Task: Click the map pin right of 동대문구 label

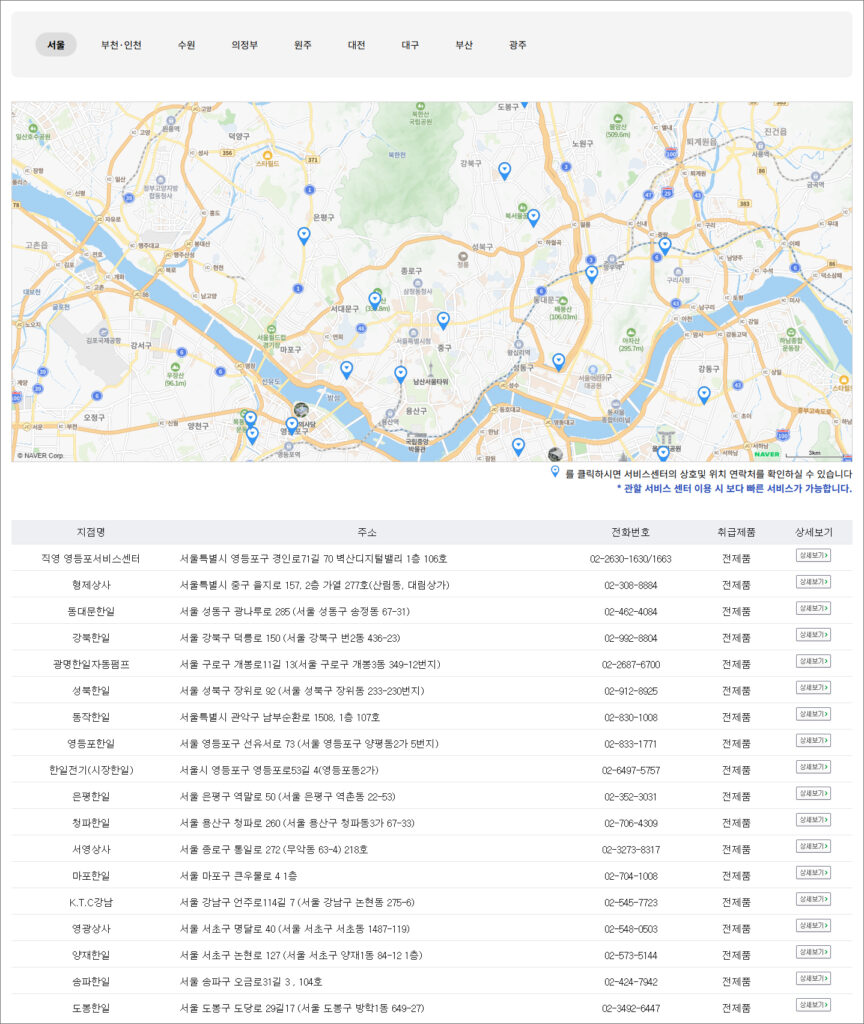Action: coord(591,273)
